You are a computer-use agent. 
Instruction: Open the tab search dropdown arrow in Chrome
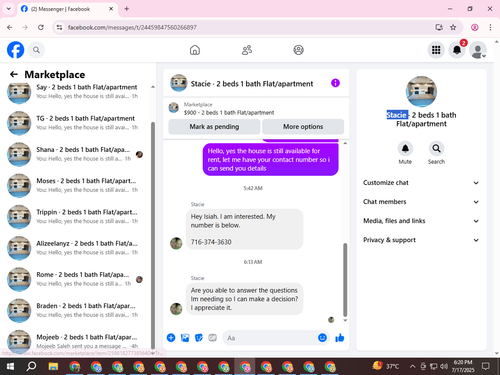pos(9,9)
